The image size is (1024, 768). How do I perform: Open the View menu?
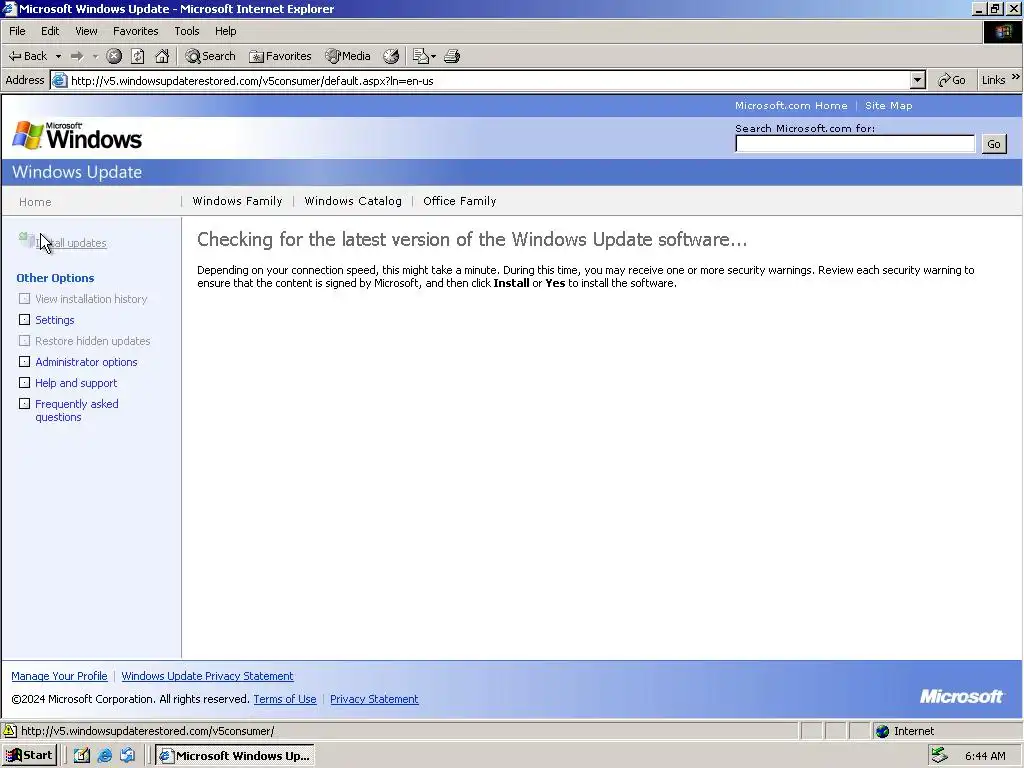[x=86, y=31]
